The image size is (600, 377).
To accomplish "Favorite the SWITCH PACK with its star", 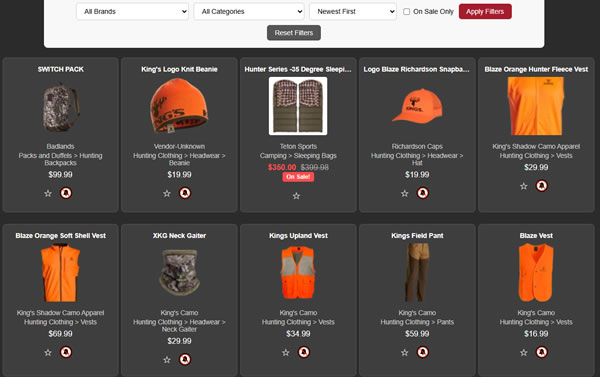I will 48,193.
